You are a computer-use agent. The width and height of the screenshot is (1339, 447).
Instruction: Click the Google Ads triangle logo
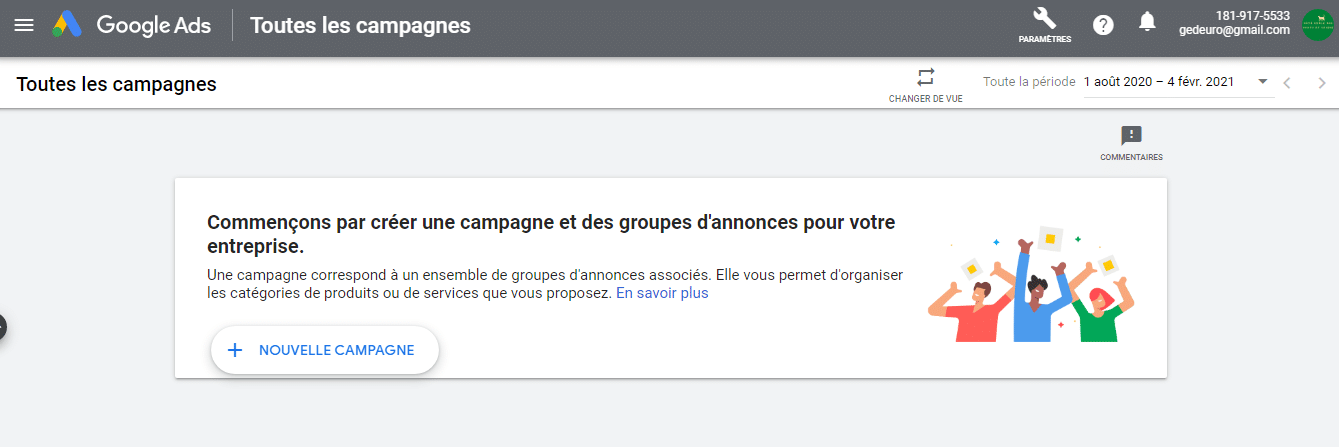coord(67,25)
